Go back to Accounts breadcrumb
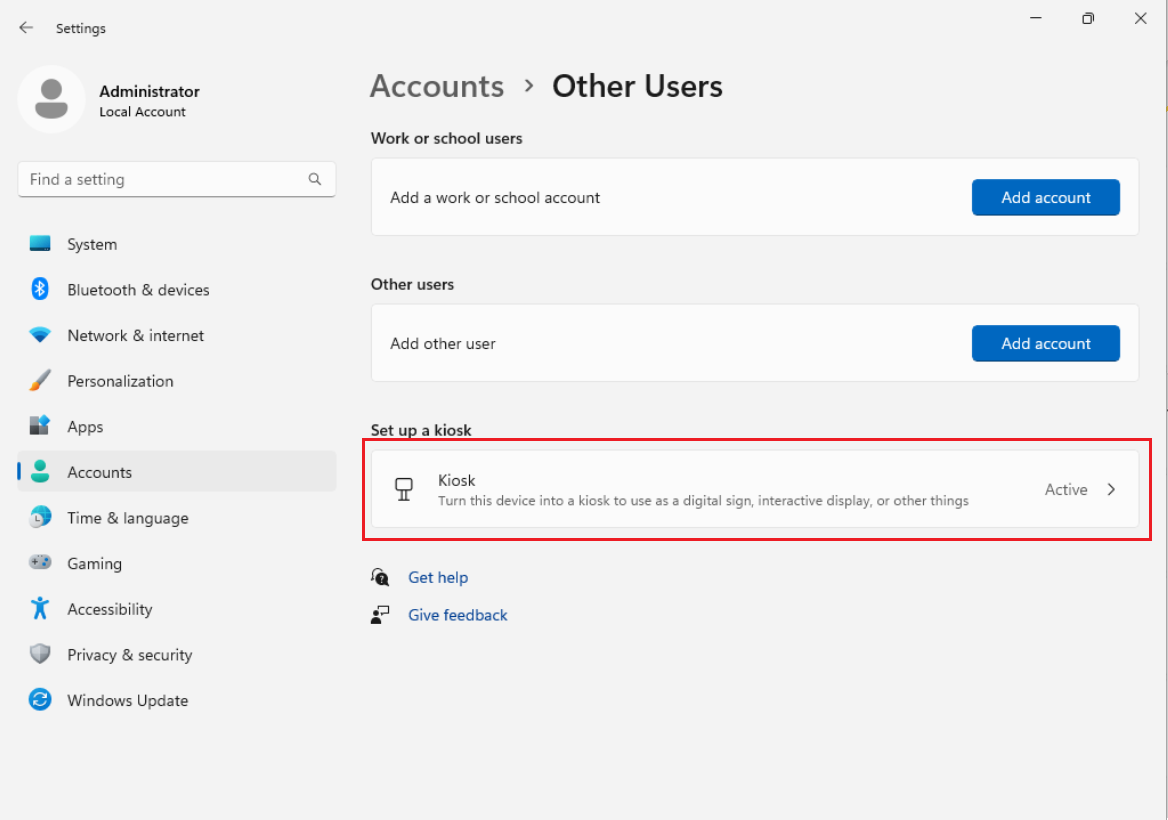The image size is (1168, 820). (x=437, y=86)
